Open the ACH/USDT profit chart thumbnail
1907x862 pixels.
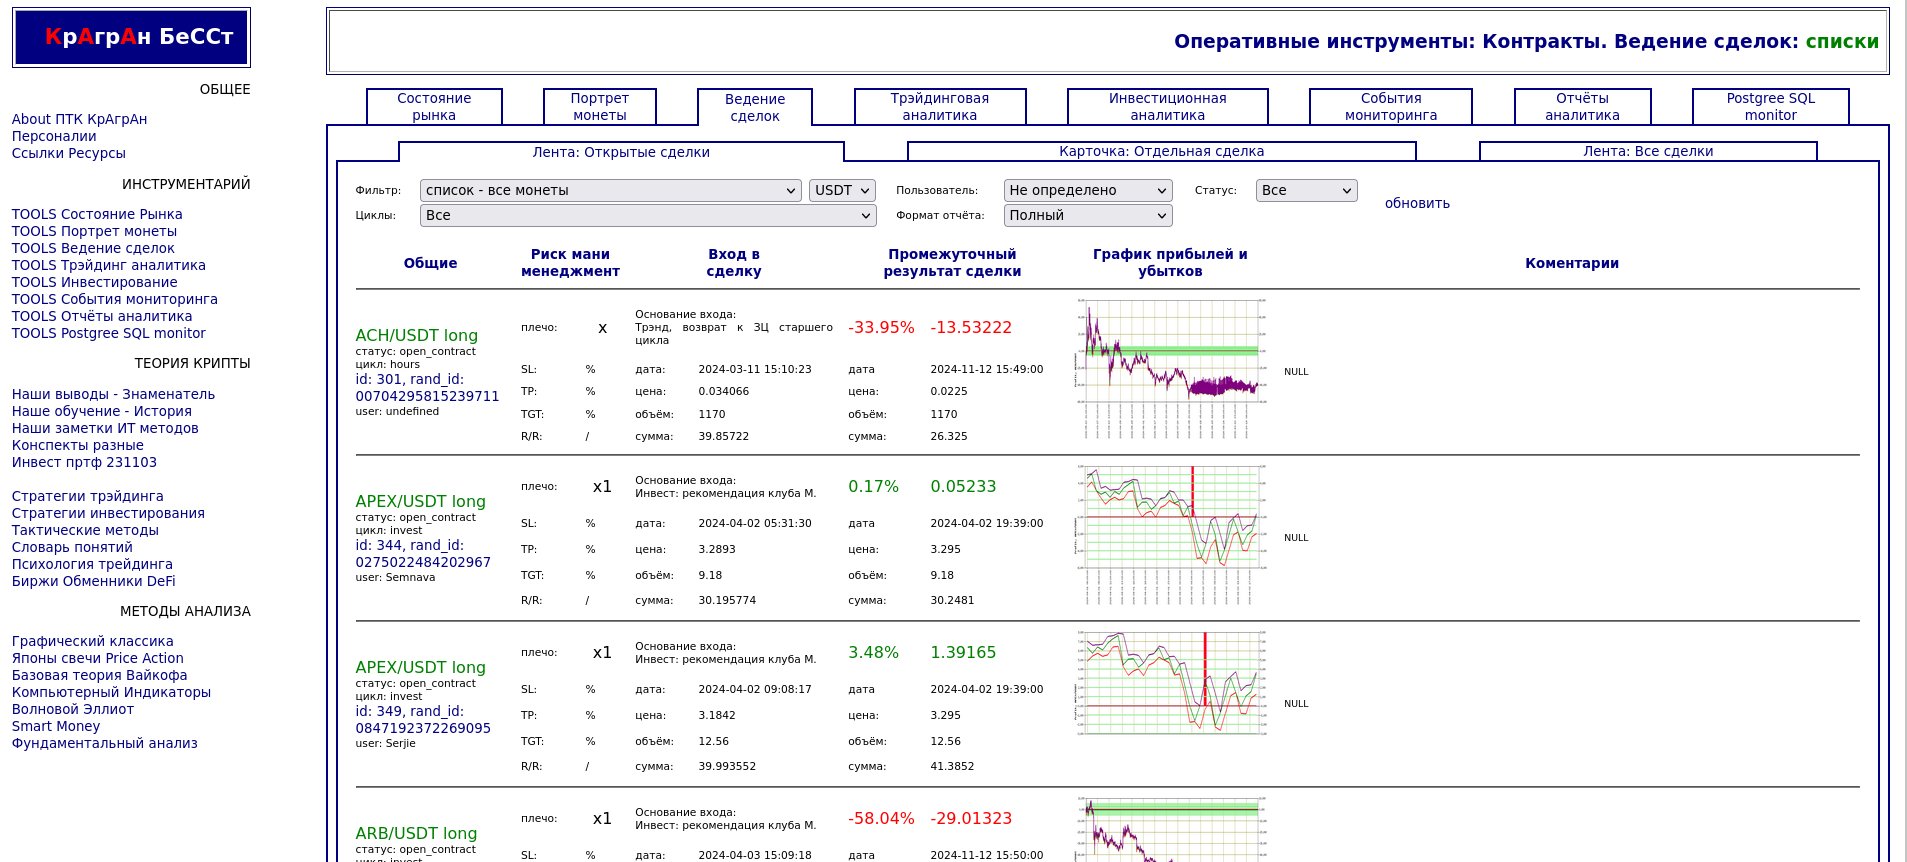[x=1170, y=369]
